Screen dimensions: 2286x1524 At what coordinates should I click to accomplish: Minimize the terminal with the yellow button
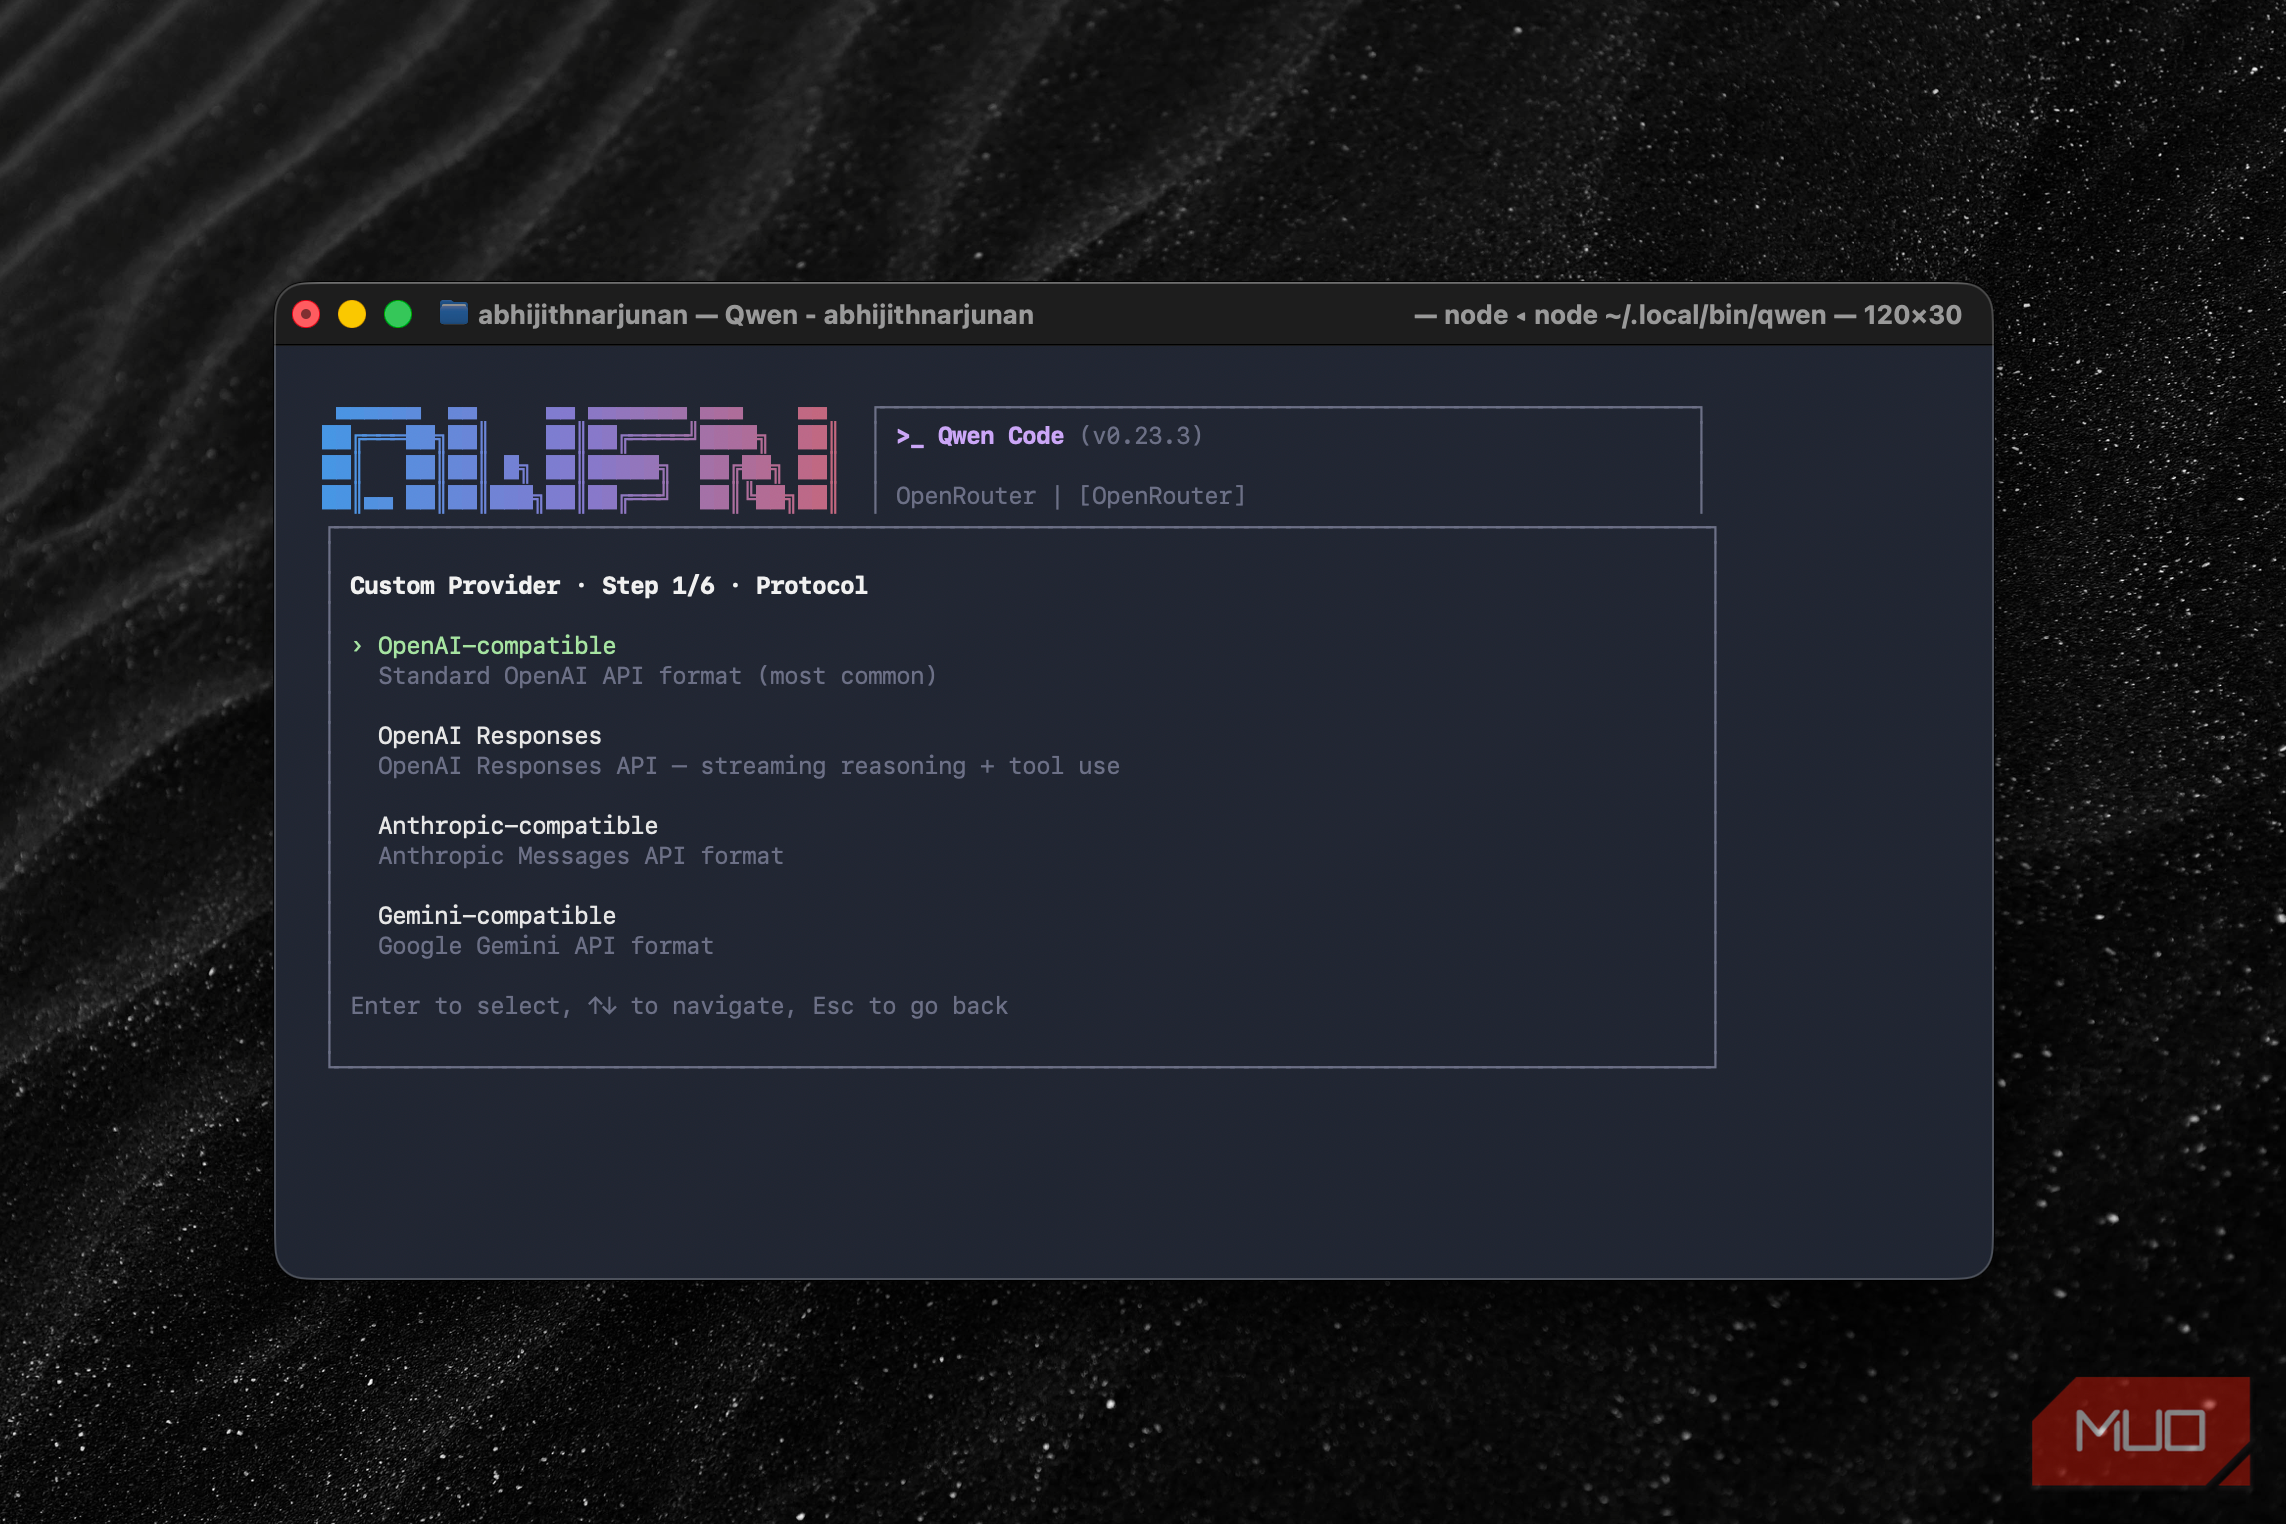352,315
